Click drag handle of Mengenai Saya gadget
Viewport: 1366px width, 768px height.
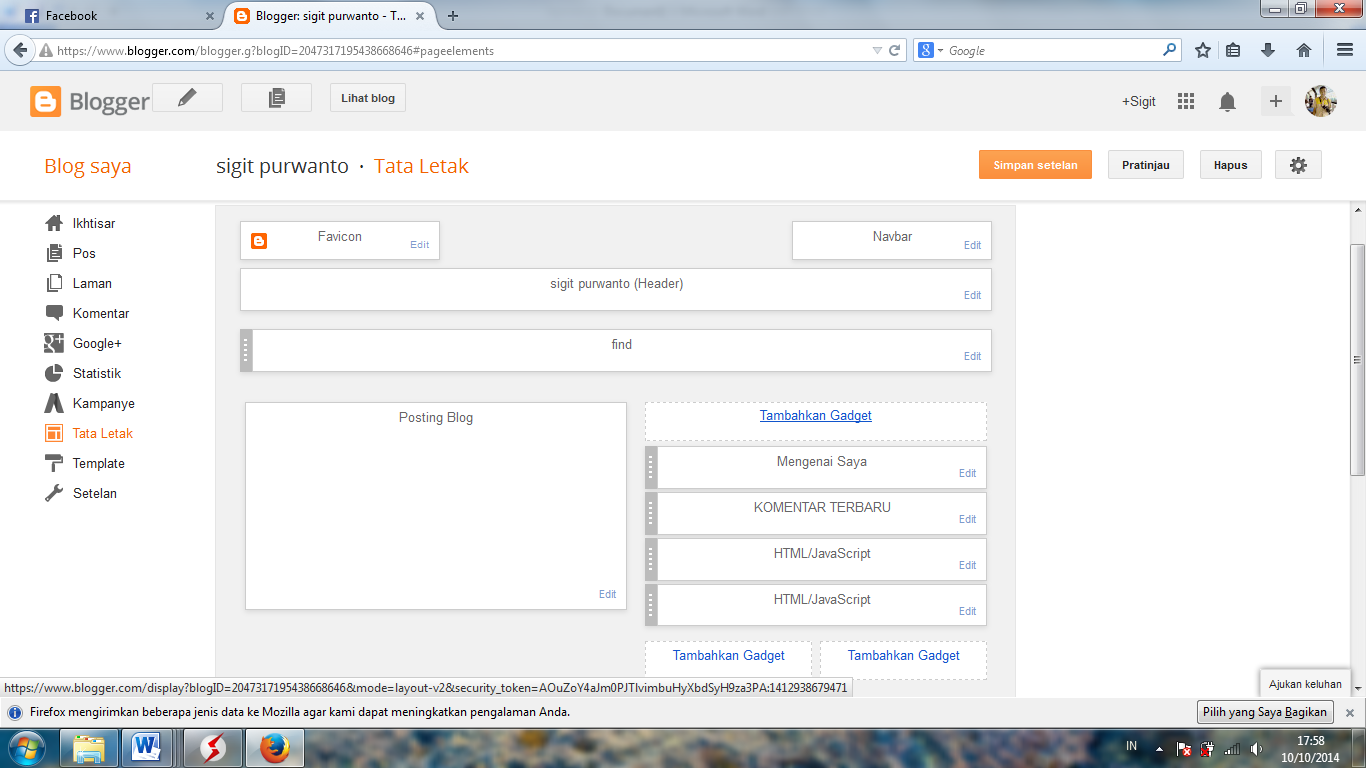click(651, 467)
